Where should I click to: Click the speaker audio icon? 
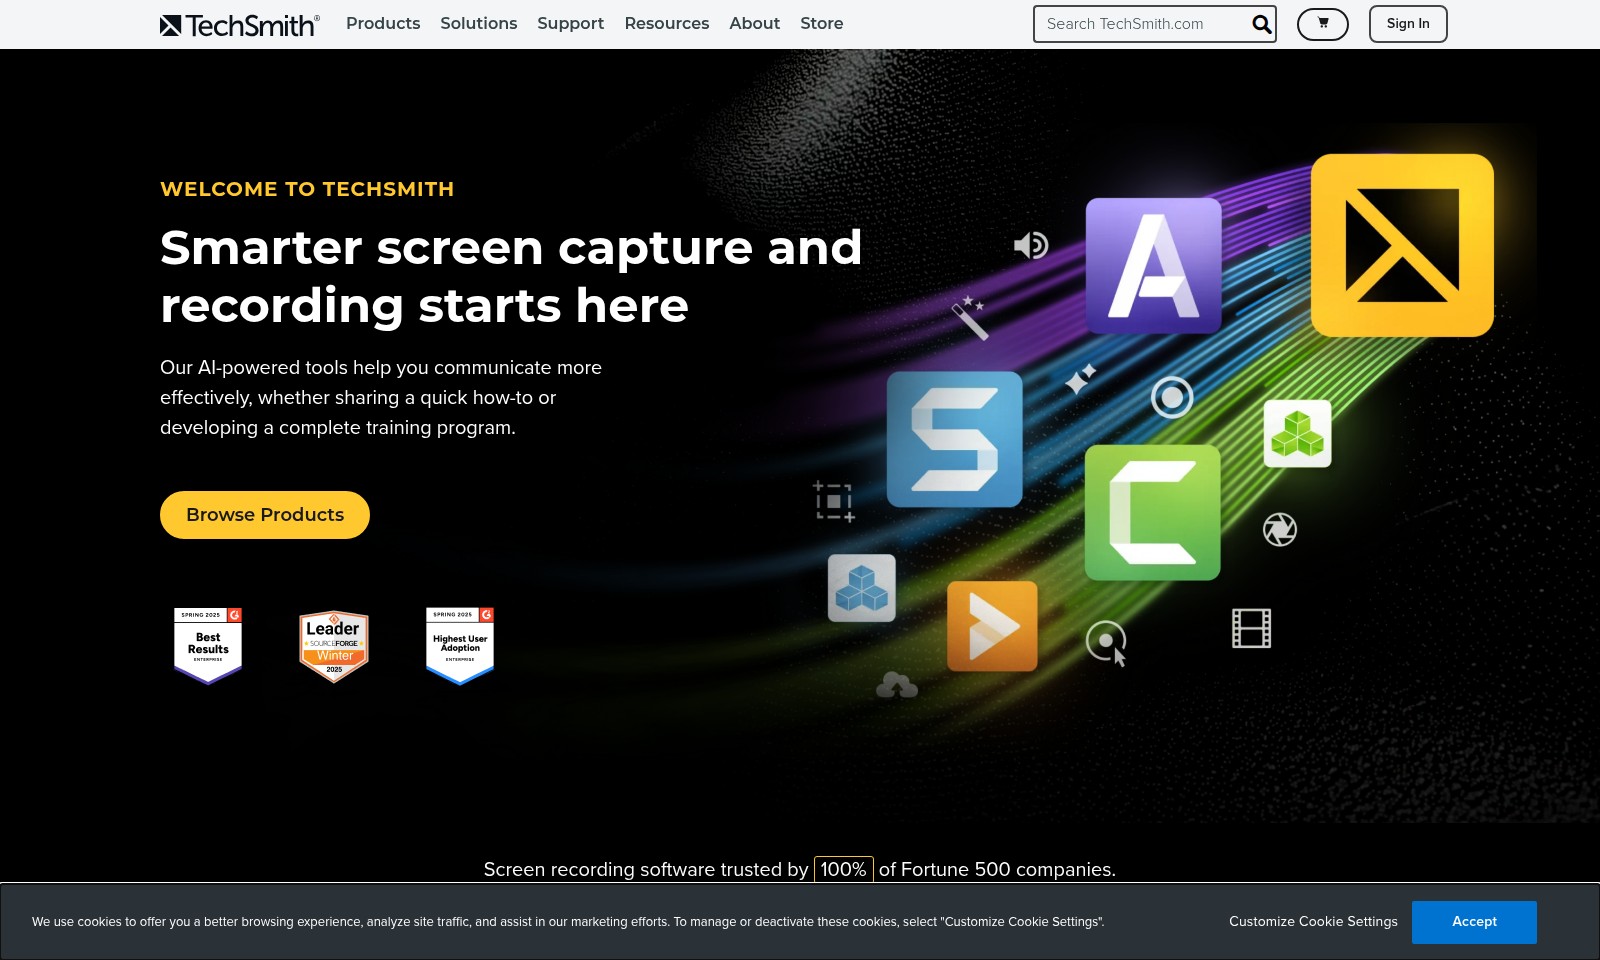point(1031,245)
